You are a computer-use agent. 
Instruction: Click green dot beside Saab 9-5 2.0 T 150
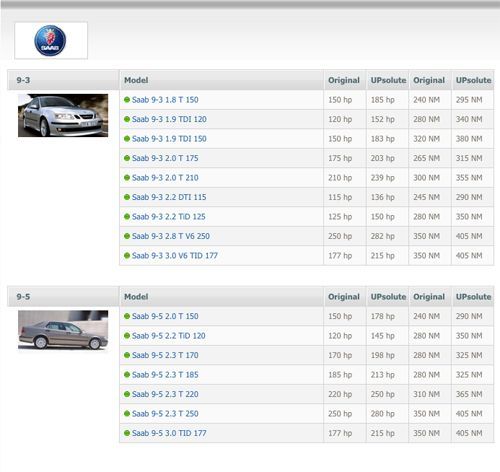click(x=127, y=316)
